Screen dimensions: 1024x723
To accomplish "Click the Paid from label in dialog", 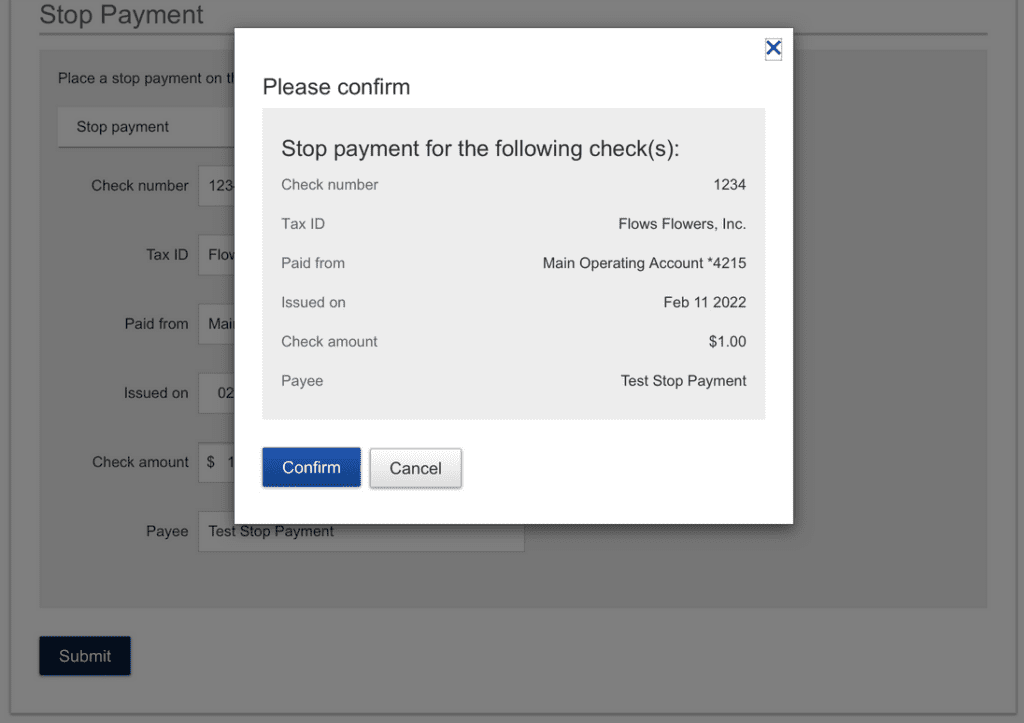I will click(313, 263).
